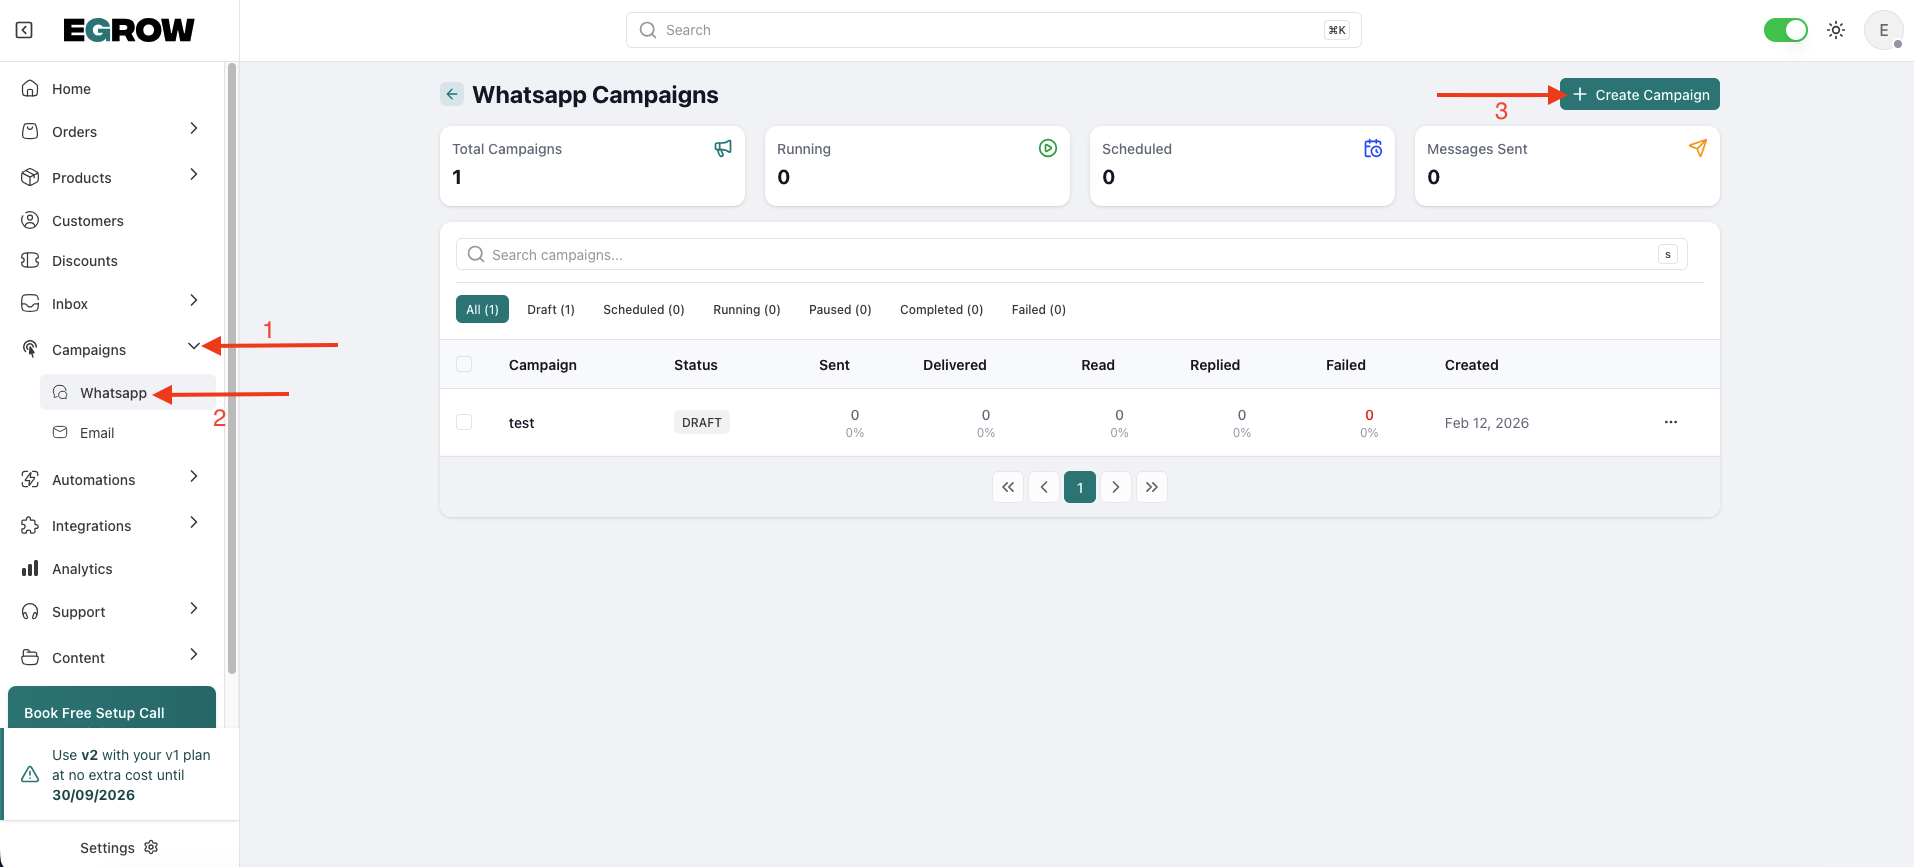This screenshot has height=867, width=1914.
Task: Collapse the Campaigns sidebar section
Action: [x=193, y=347]
